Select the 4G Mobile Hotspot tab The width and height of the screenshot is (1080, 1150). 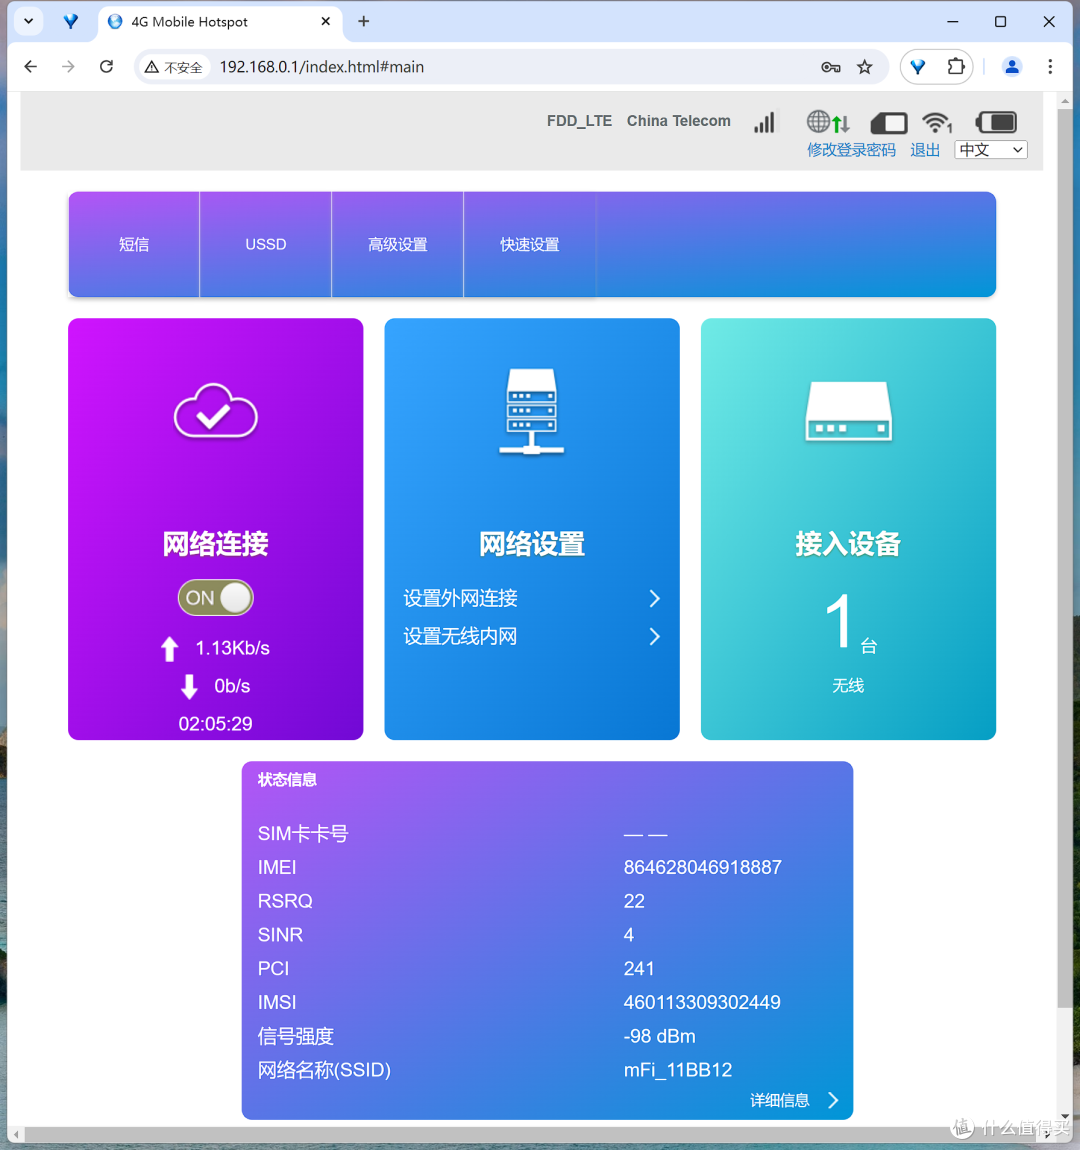(218, 22)
